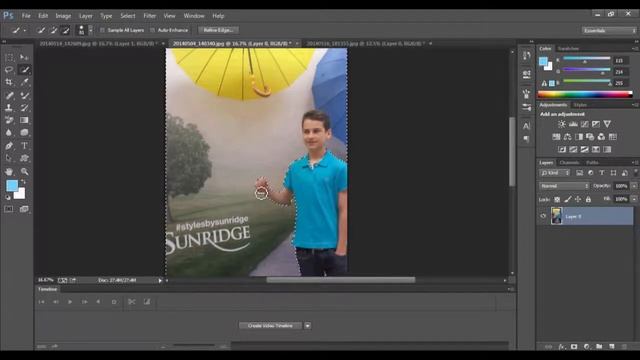Open the brush size picker dropdown

point(91,30)
